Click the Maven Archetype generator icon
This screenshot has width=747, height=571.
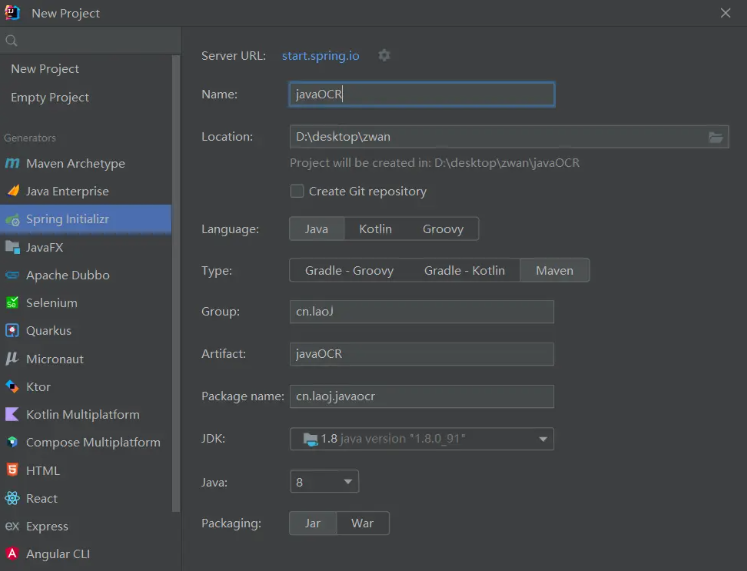12,163
